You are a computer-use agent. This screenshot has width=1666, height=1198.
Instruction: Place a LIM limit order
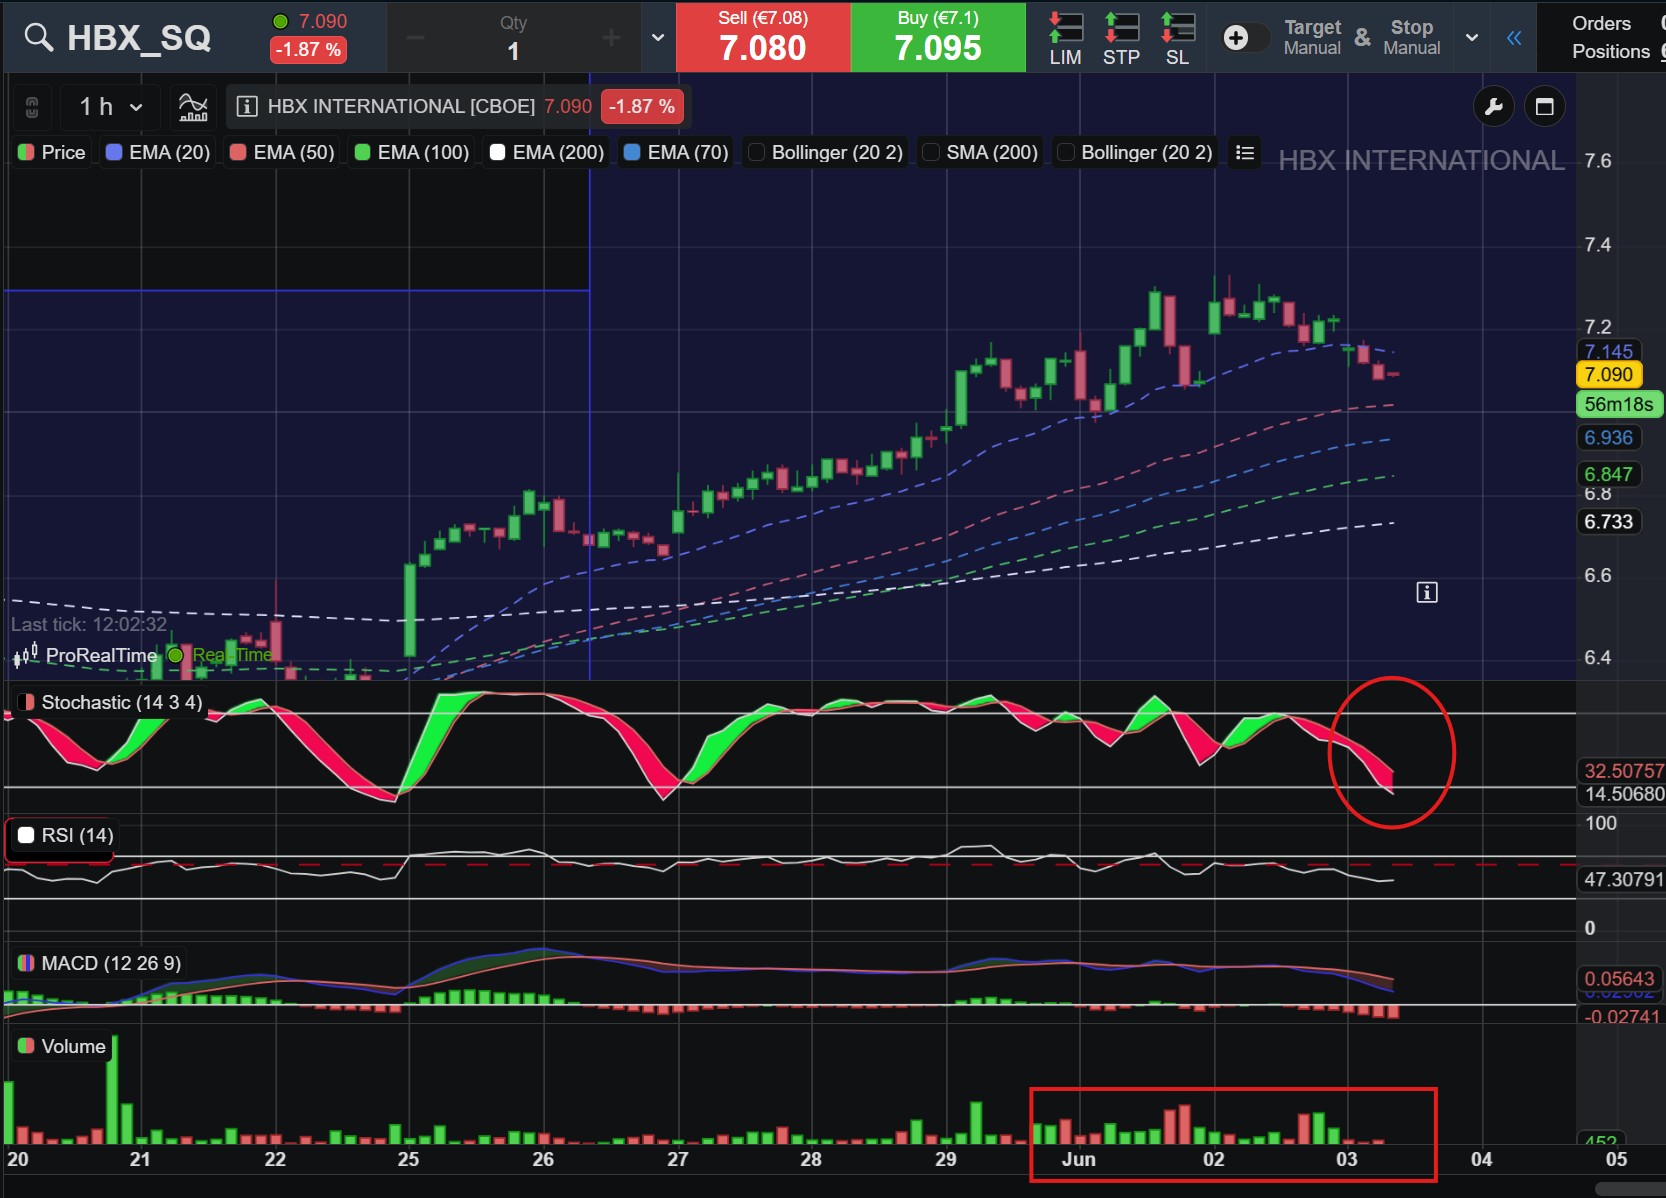point(1065,39)
